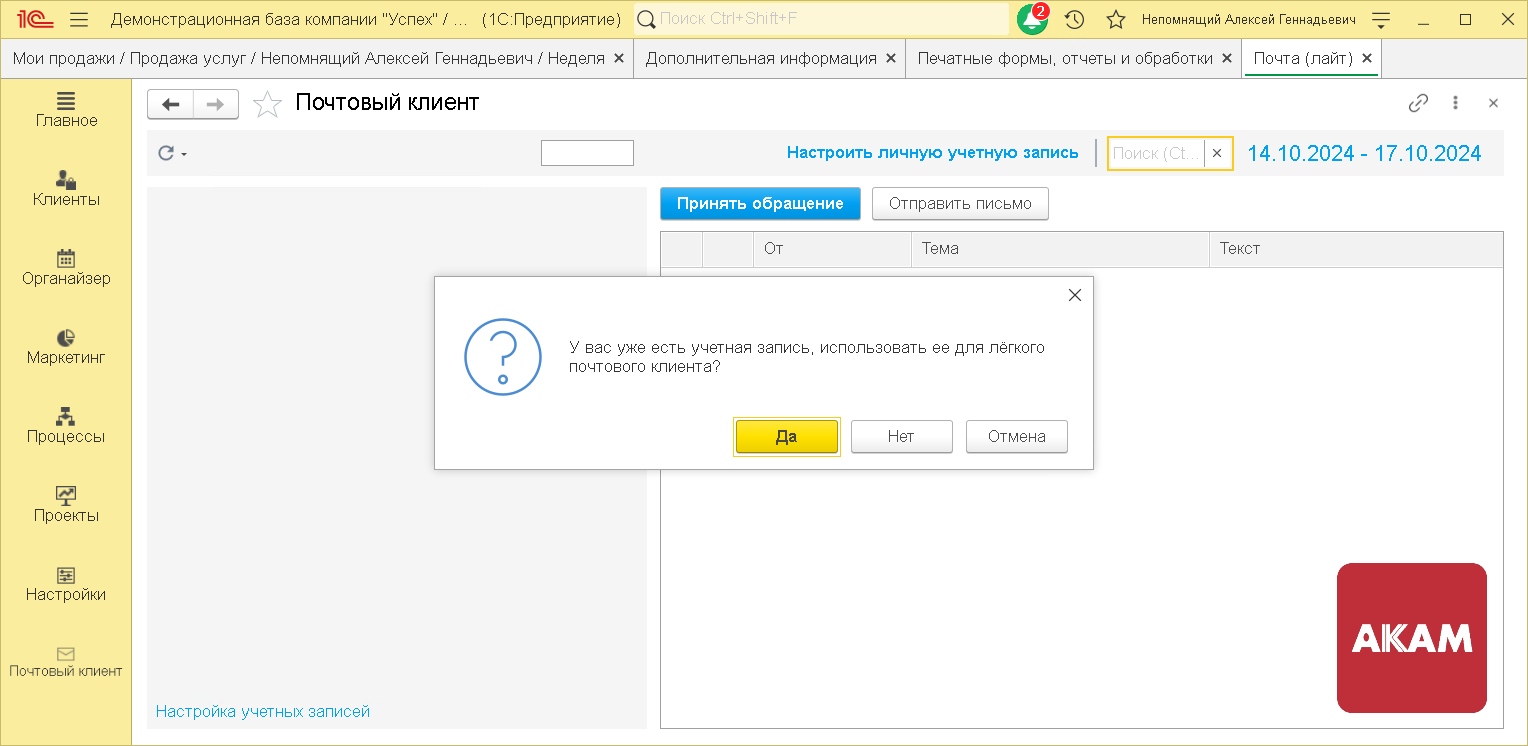
Task: Open notifications bell with badge 2
Action: 1033,19
